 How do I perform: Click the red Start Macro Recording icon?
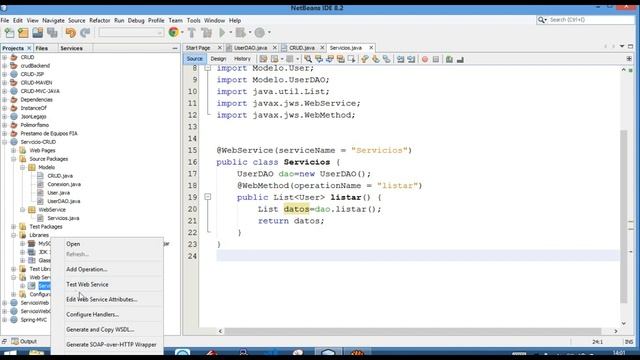[425, 60]
